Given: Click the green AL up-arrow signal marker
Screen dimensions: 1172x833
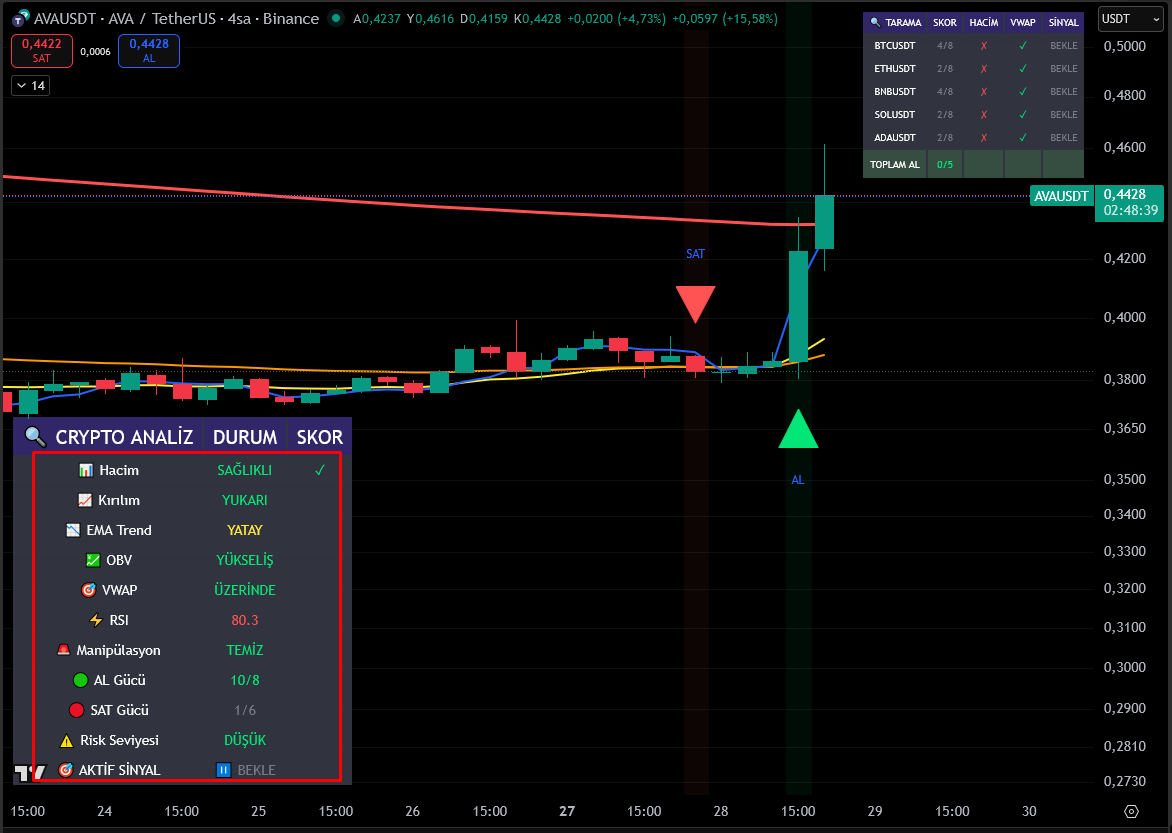Looking at the screenshot, I should click(x=798, y=429).
